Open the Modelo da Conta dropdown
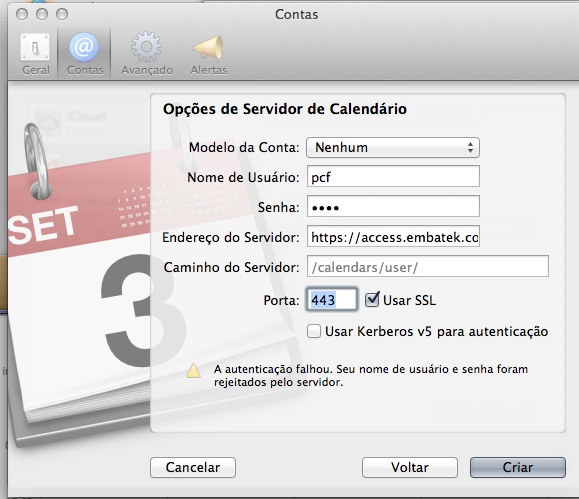Screen dimensions: 579x499 393,147
